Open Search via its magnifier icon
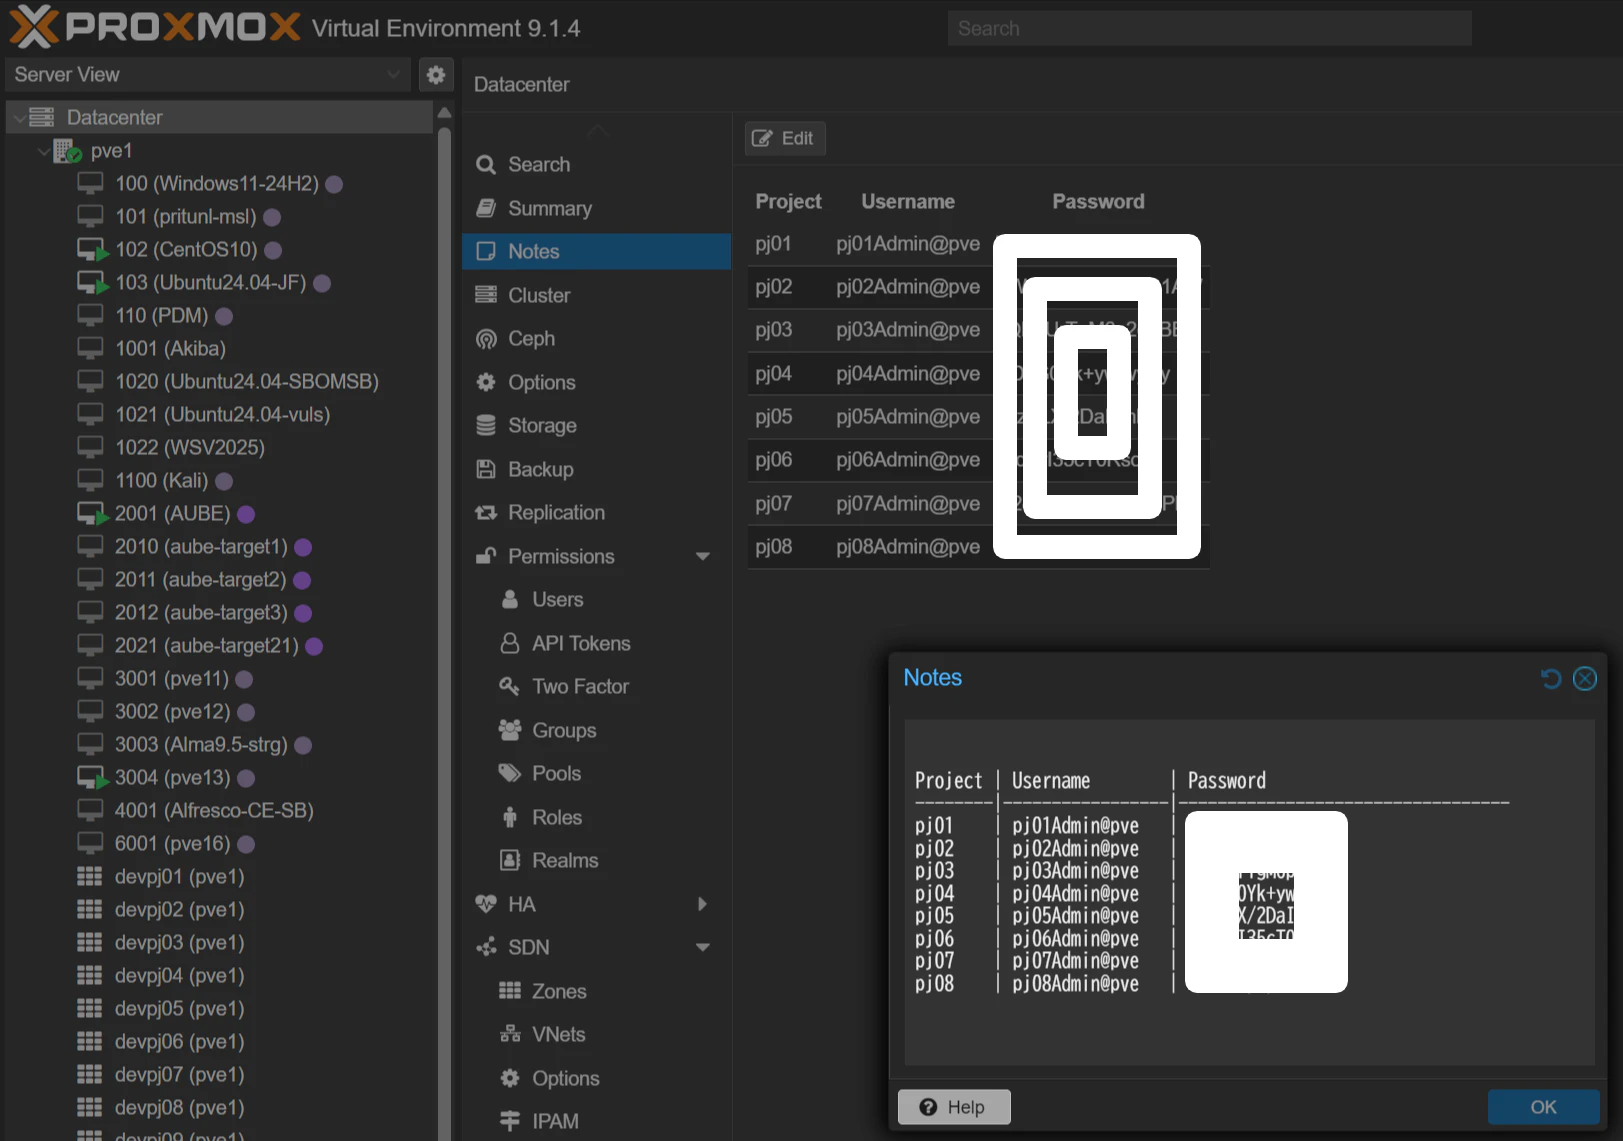 486,165
